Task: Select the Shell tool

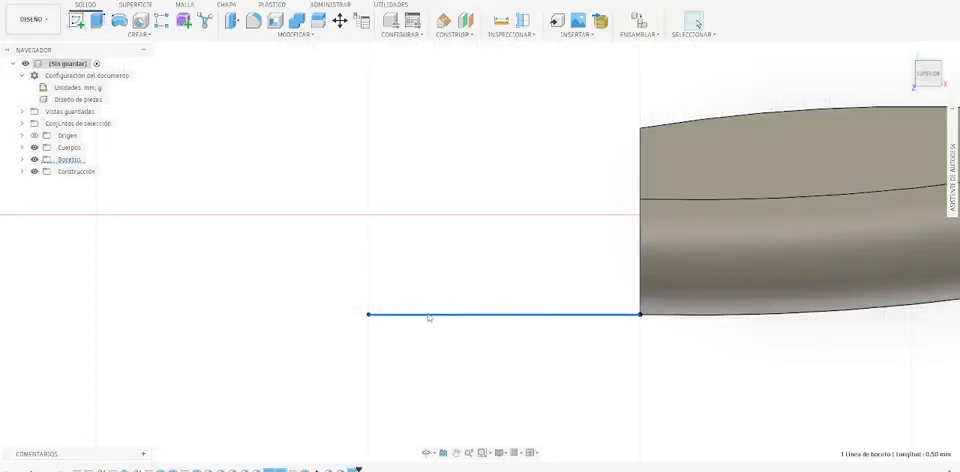Action: [x=275, y=21]
